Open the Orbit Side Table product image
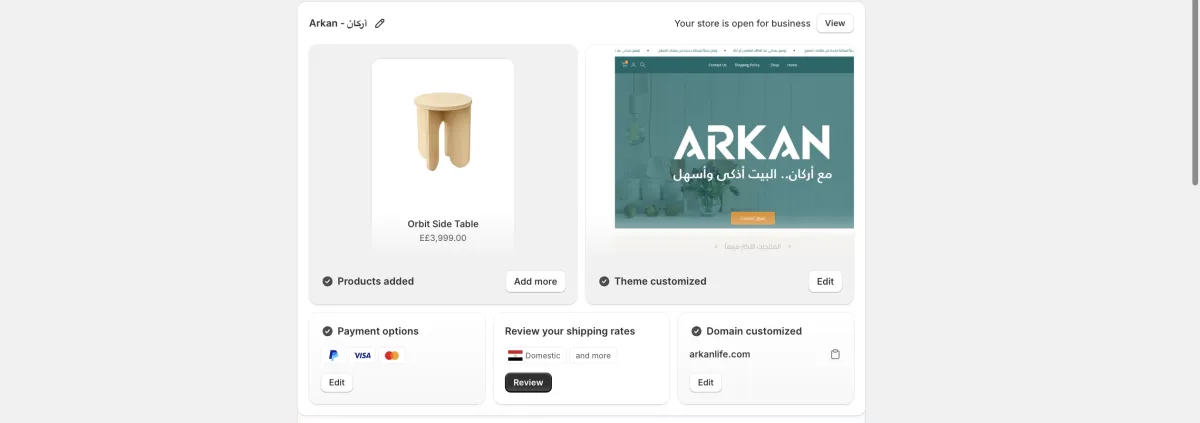Viewport: 1200px width, 423px height. 443,135
